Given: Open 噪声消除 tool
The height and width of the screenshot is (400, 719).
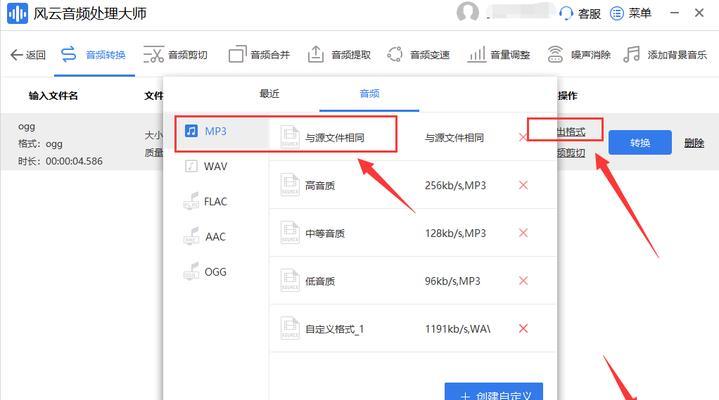Looking at the screenshot, I should click(x=579, y=55).
